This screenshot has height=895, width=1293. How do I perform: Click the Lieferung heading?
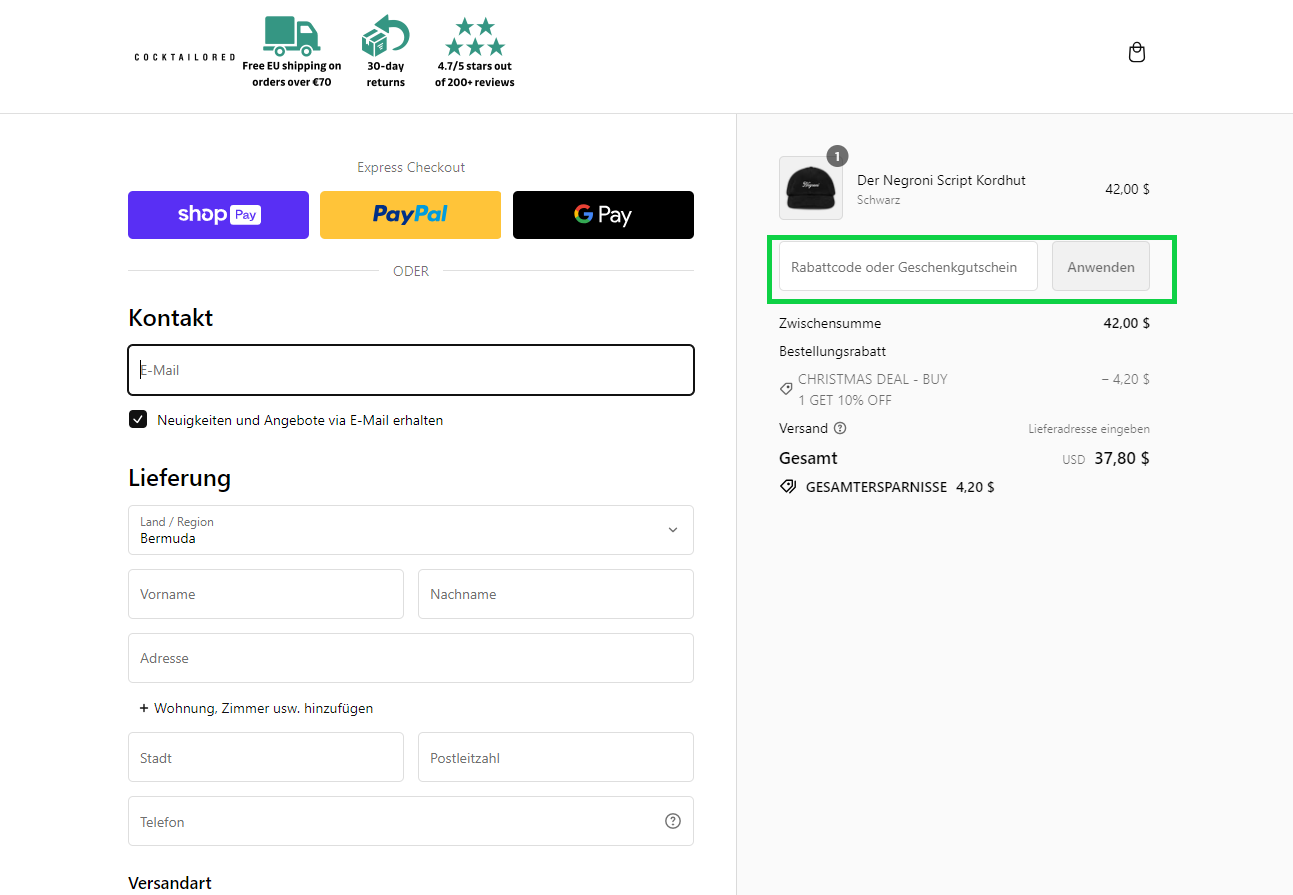180,478
